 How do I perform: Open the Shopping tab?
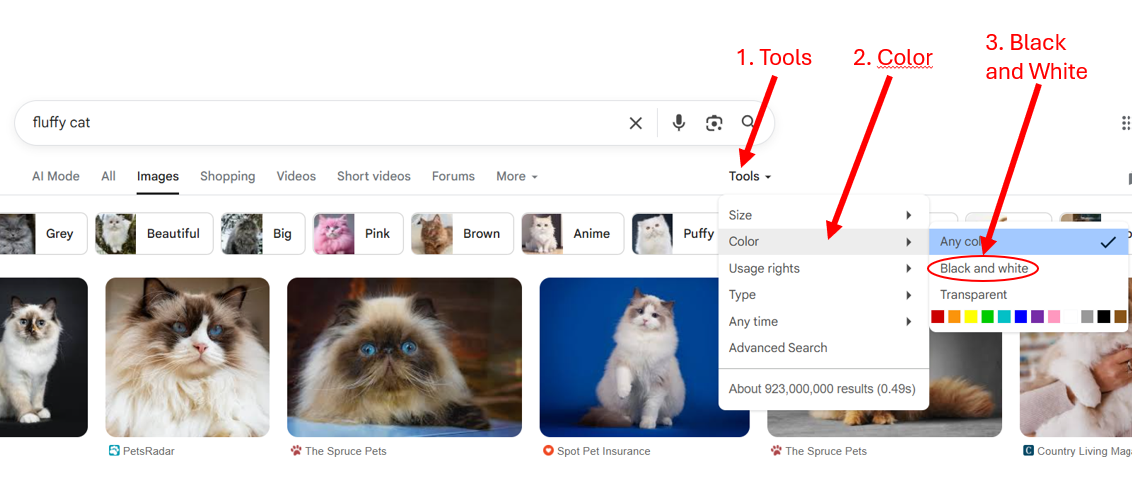point(227,176)
